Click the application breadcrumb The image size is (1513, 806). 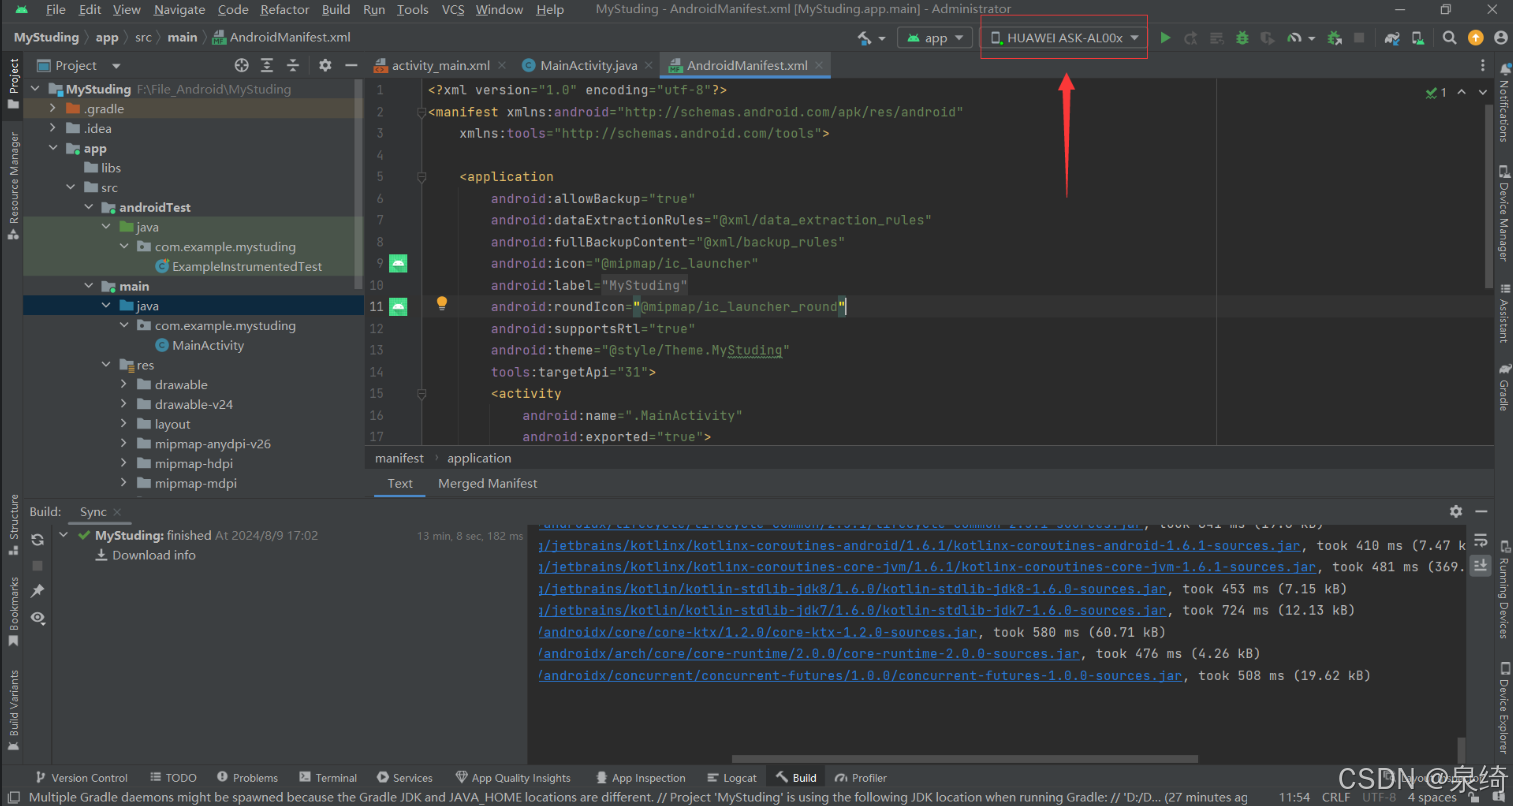(479, 458)
